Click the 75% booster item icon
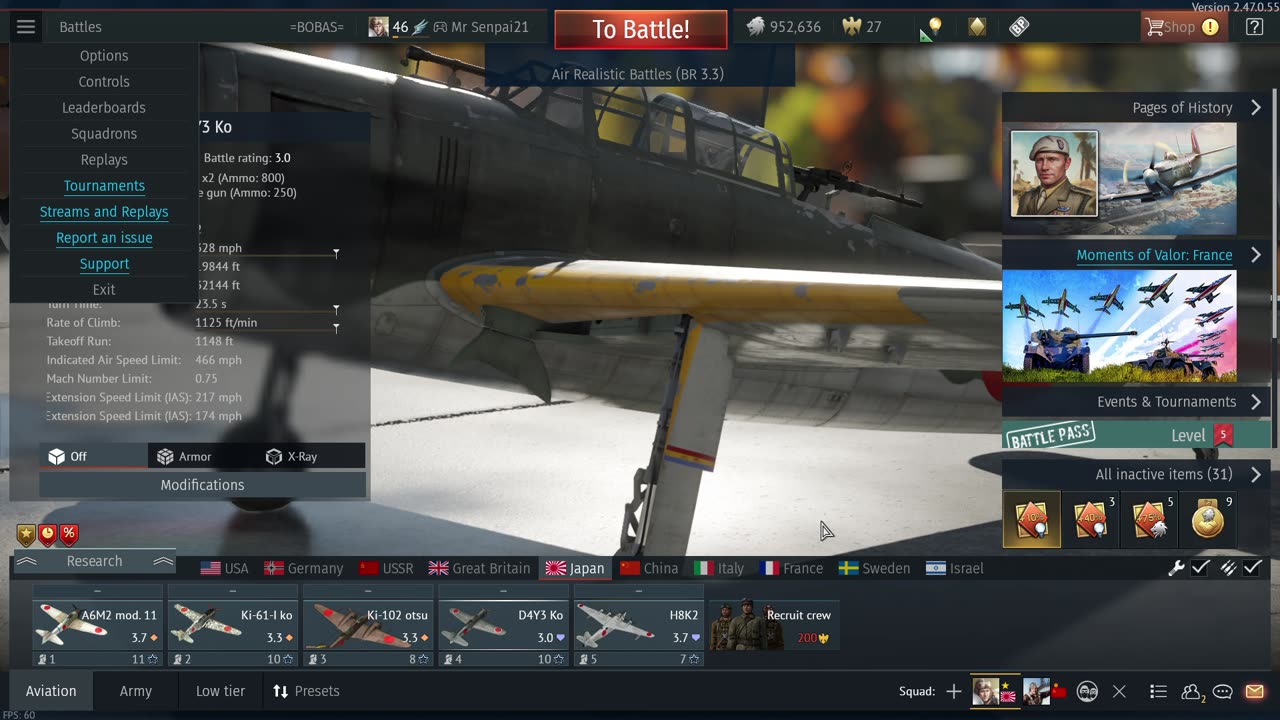 pyautogui.click(x=1148, y=519)
